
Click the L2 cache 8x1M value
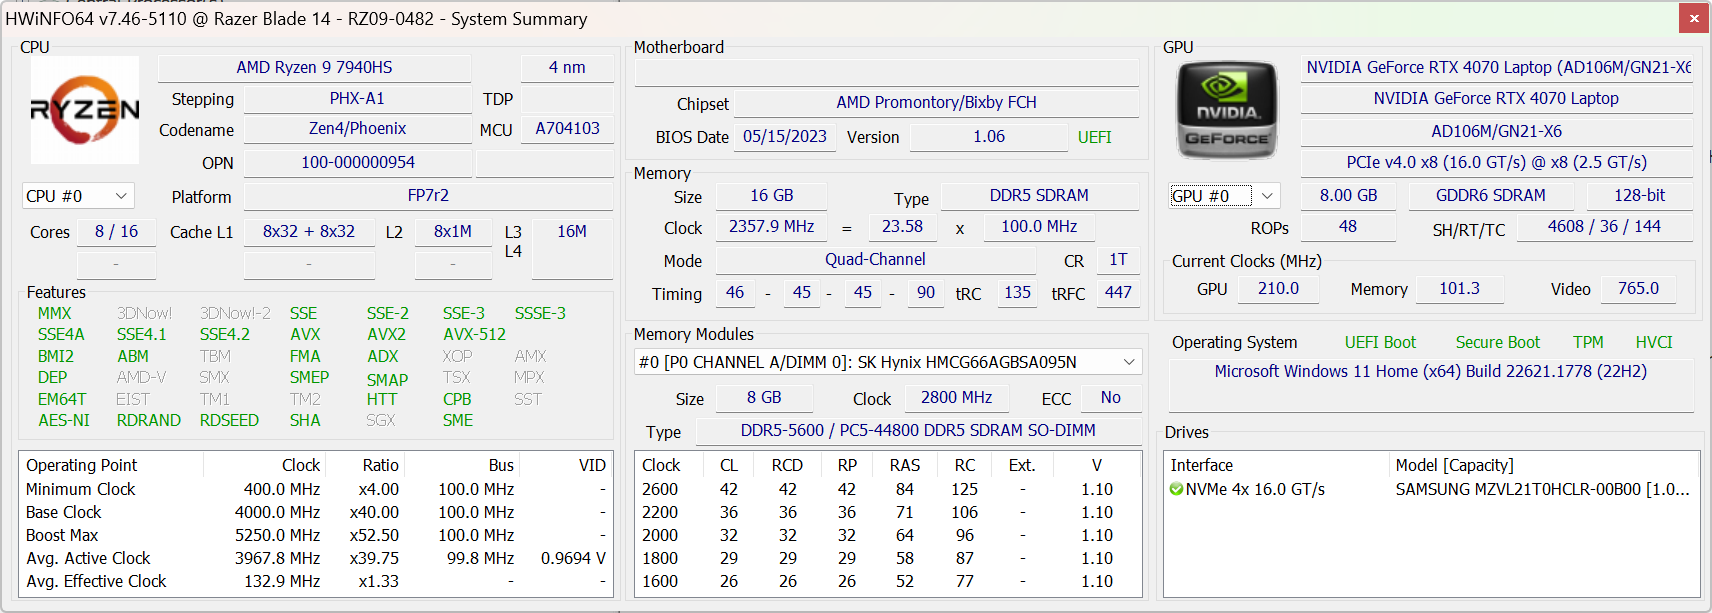pos(453,231)
